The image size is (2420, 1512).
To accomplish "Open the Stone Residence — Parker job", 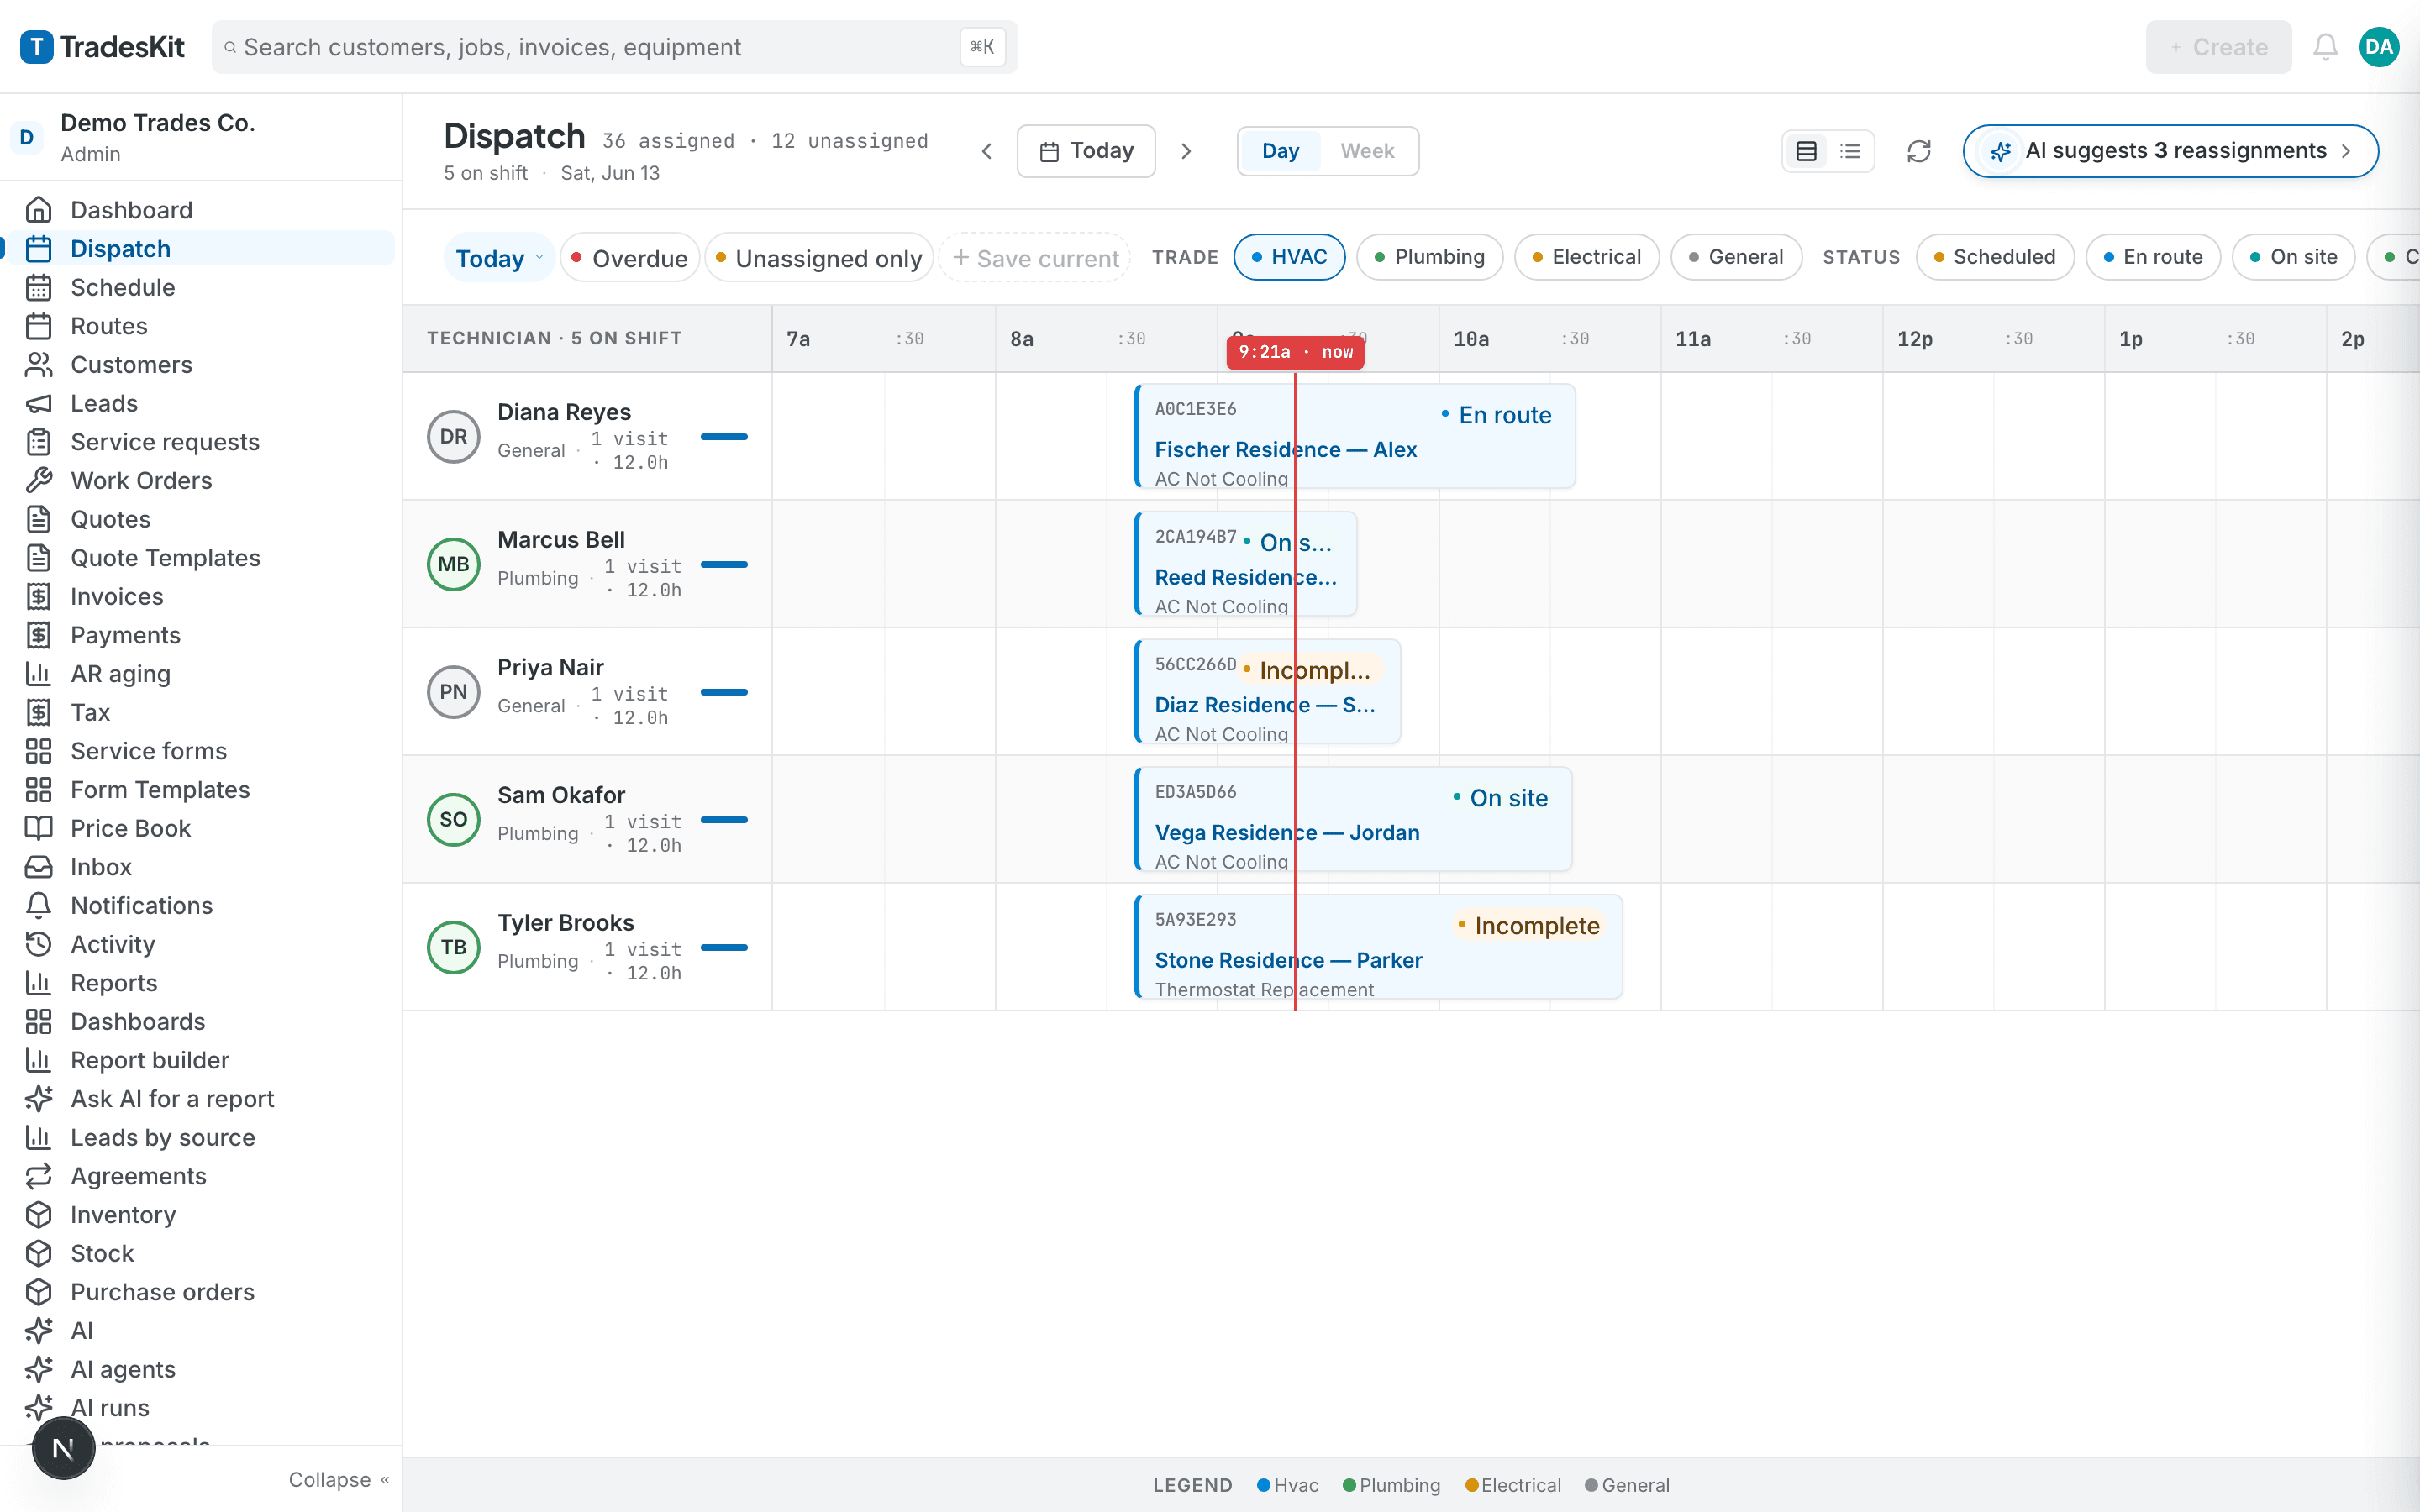I will coord(1378,947).
